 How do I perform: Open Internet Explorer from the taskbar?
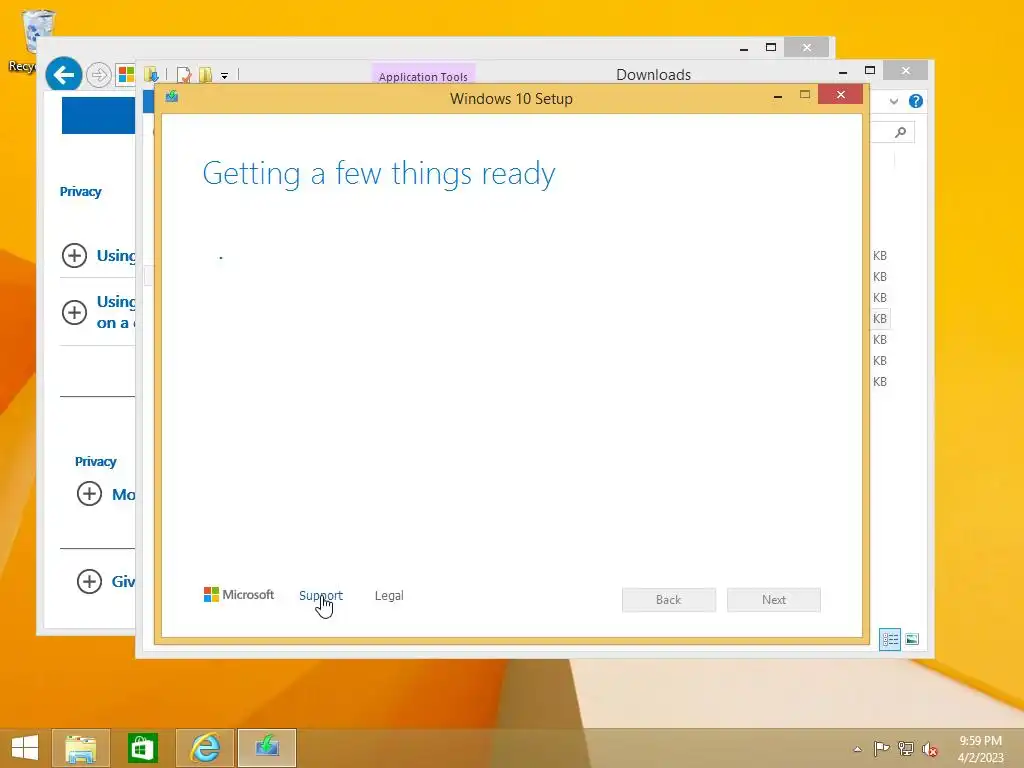click(x=205, y=748)
